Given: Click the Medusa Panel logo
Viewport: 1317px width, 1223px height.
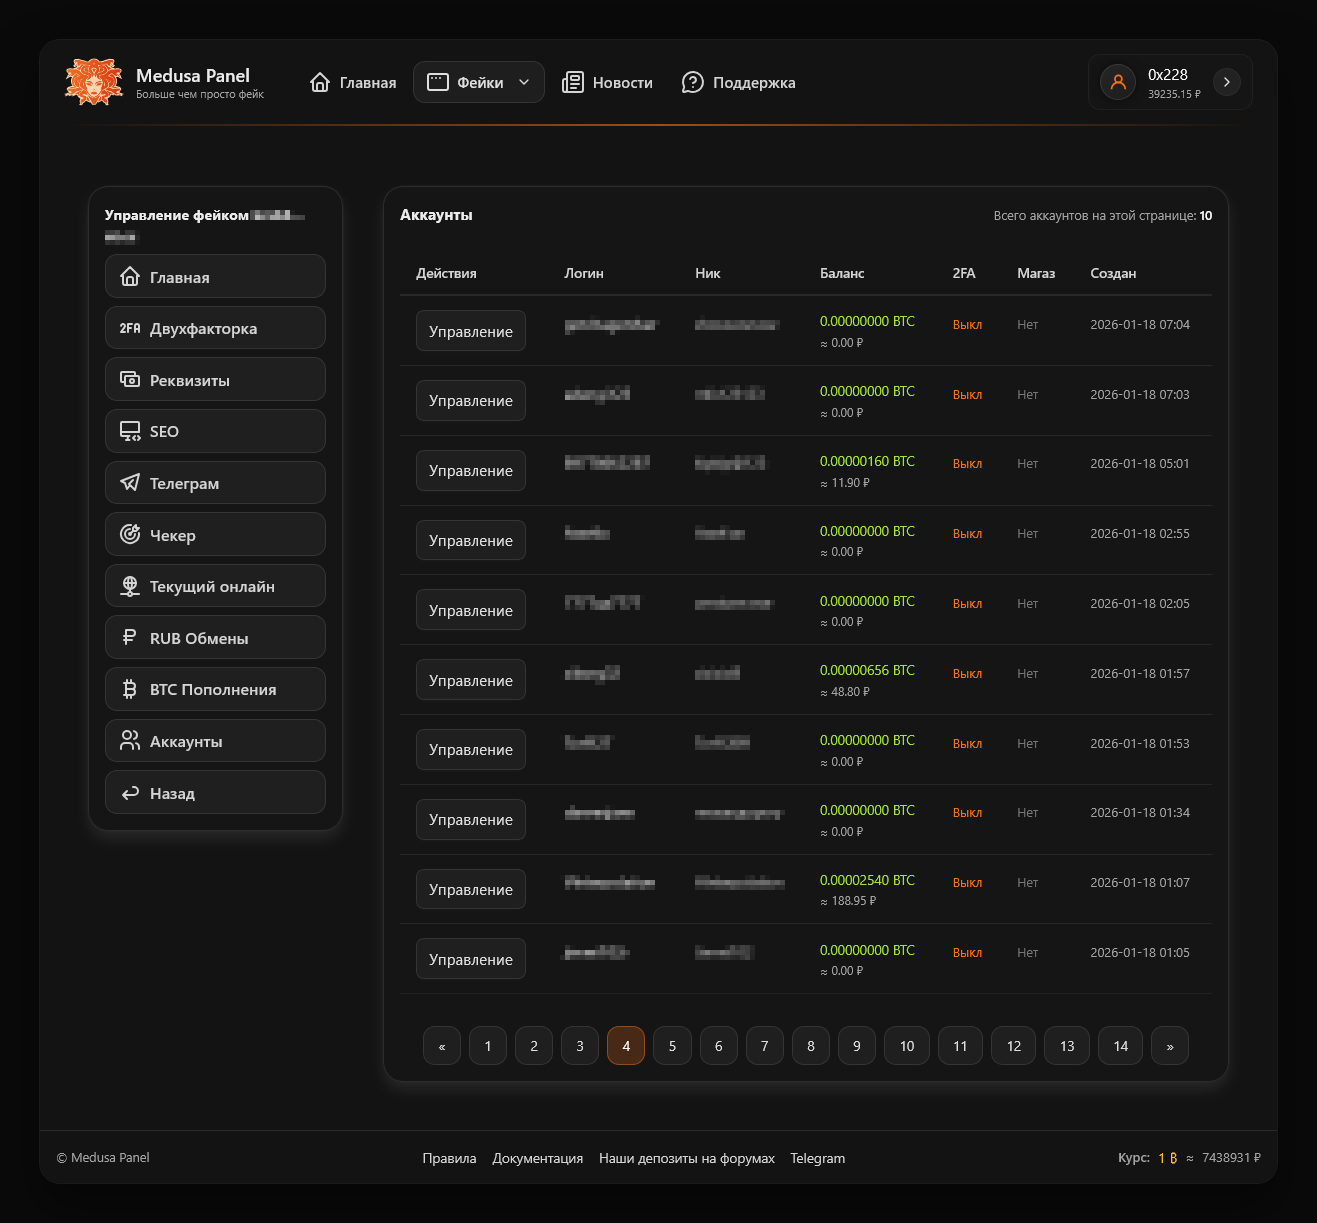Looking at the screenshot, I should 93,82.
